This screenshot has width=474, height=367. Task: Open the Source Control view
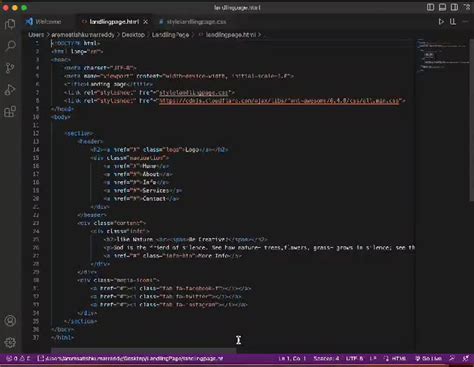point(10,68)
